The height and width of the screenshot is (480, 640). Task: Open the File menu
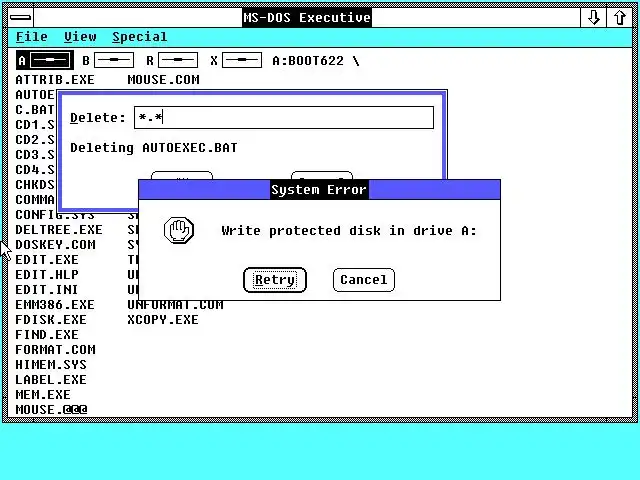pyautogui.click(x=31, y=37)
